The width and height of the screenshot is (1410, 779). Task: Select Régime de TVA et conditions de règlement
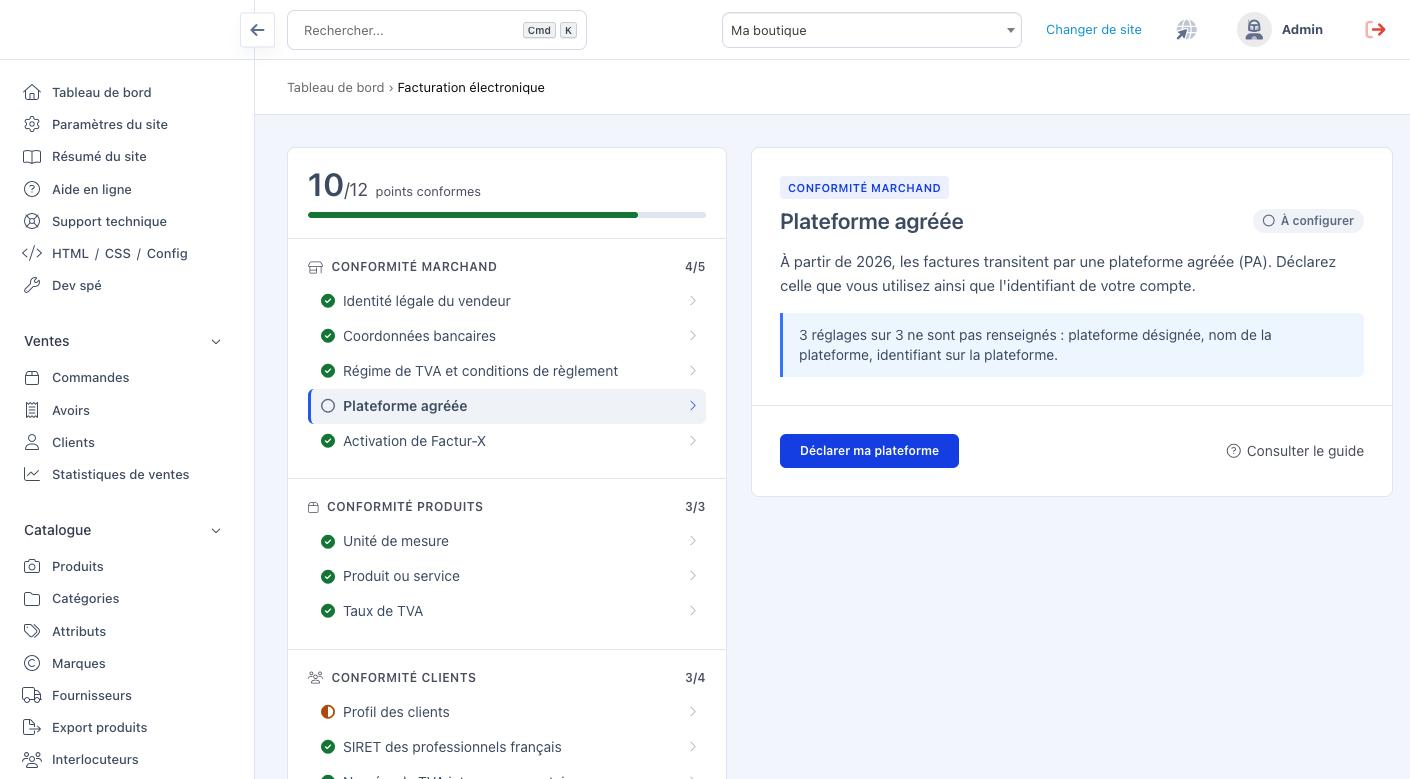pos(507,371)
